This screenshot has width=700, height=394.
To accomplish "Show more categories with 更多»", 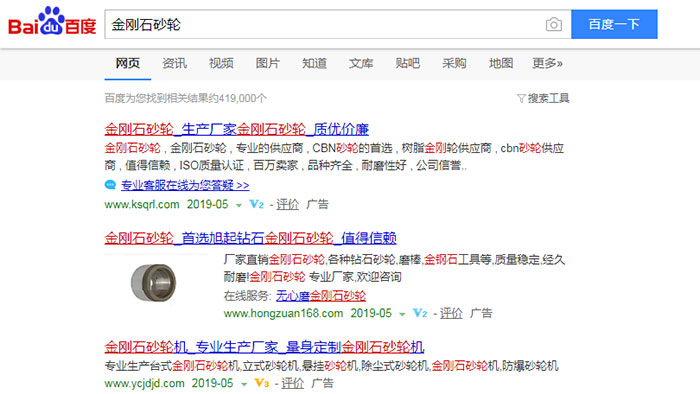I will tap(547, 63).
